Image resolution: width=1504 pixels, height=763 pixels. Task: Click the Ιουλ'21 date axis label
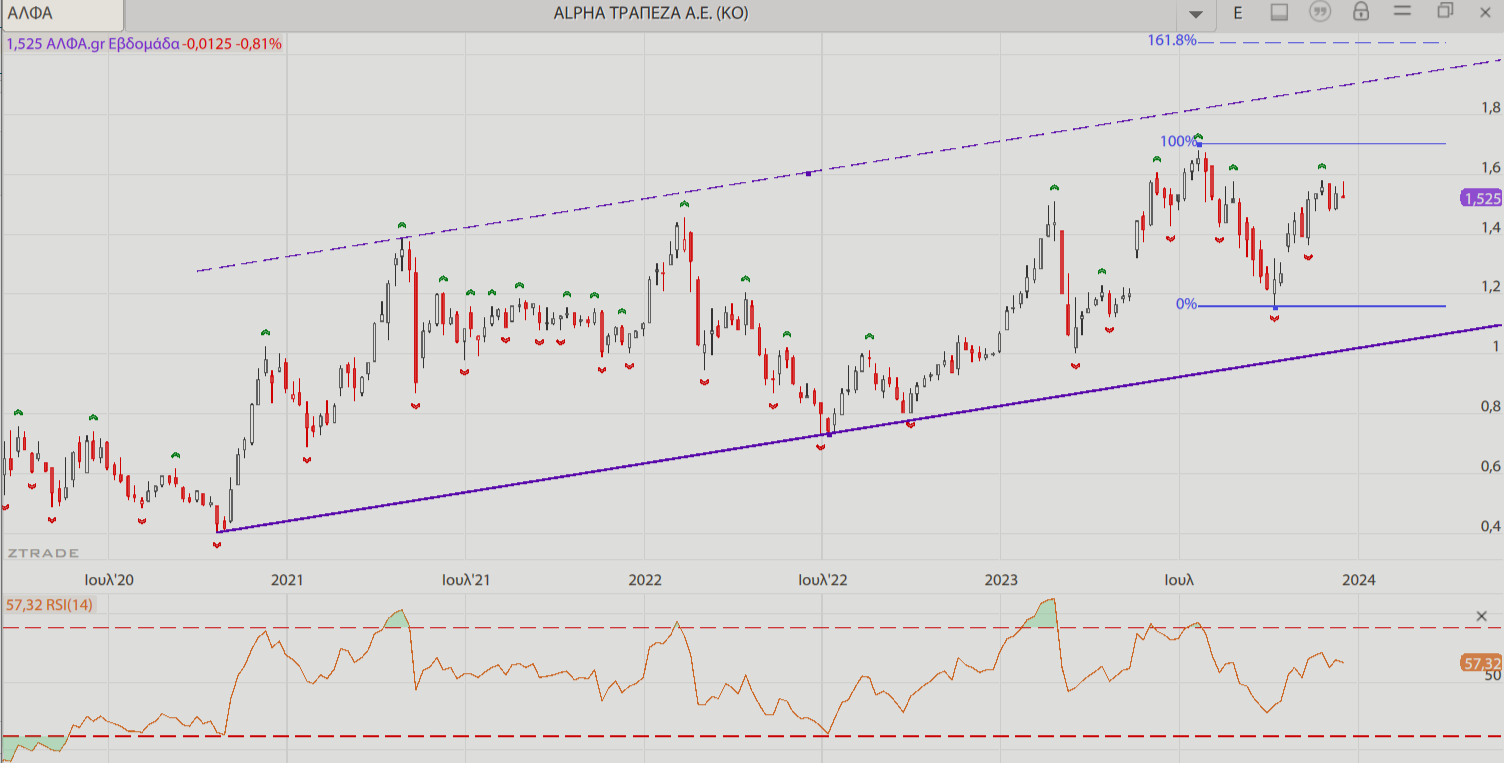click(465, 580)
